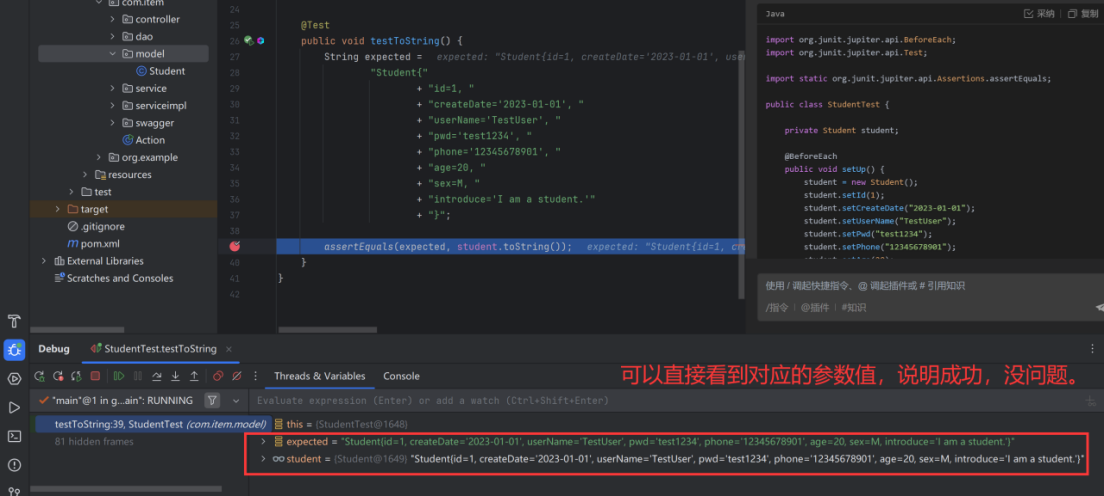This screenshot has width=1104, height=496.
Task: Click the Step Out debugger icon
Action: coord(194,376)
